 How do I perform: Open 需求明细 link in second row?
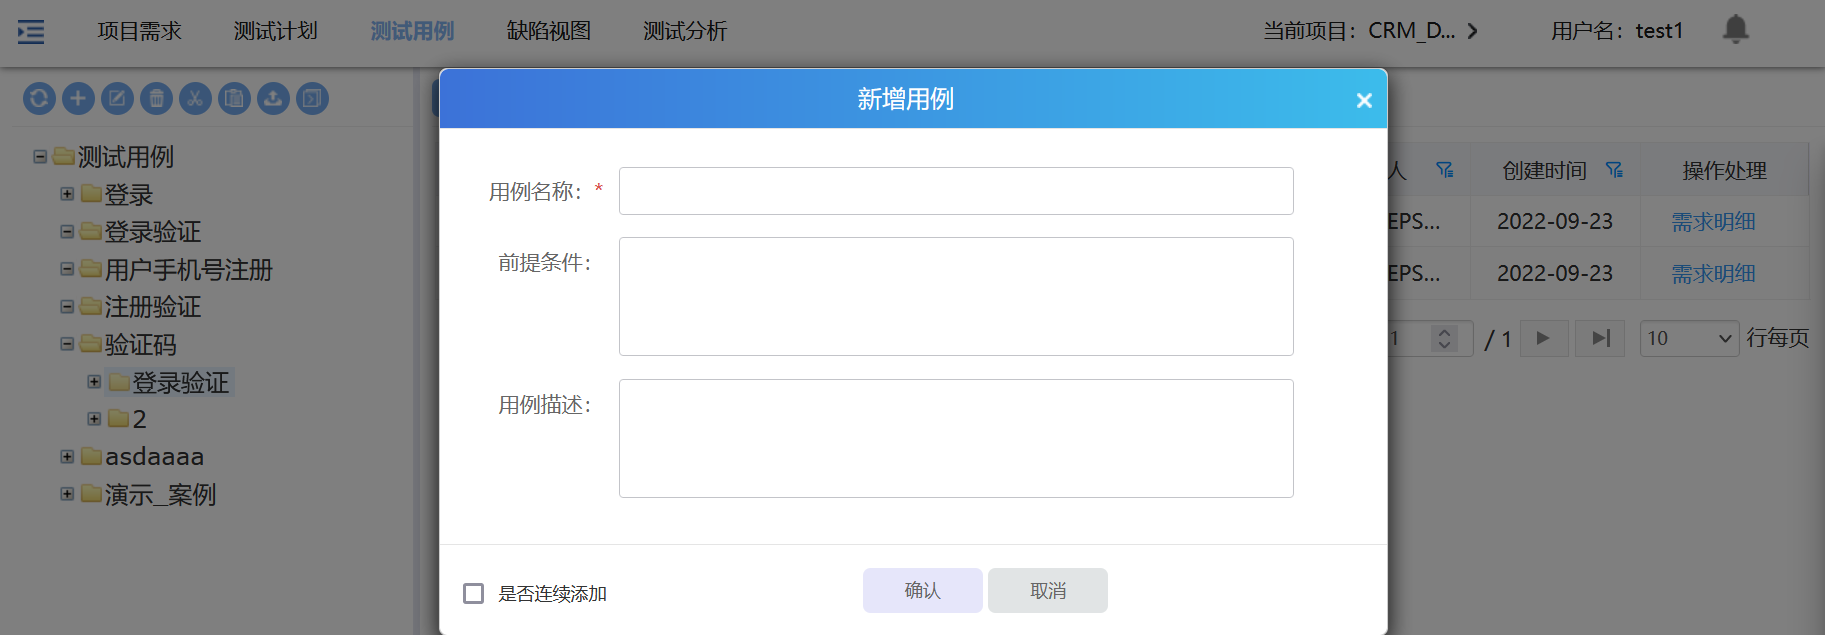[x=1714, y=274]
